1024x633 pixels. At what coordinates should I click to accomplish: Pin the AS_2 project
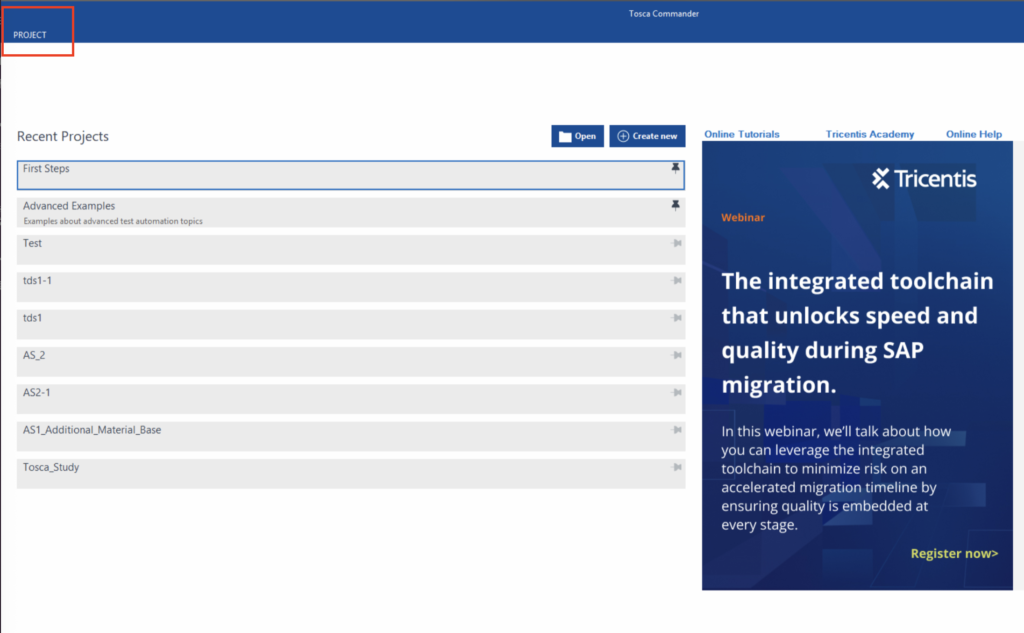click(x=677, y=355)
